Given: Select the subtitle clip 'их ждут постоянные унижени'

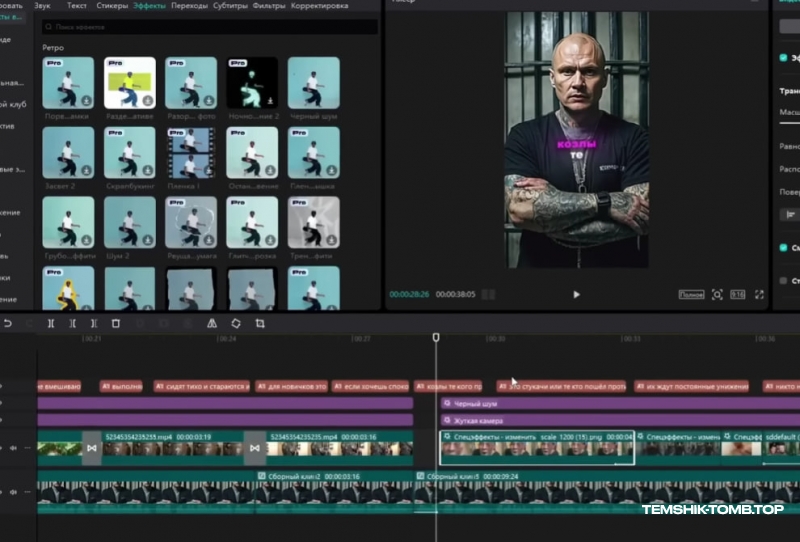Looking at the screenshot, I should click(691, 386).
